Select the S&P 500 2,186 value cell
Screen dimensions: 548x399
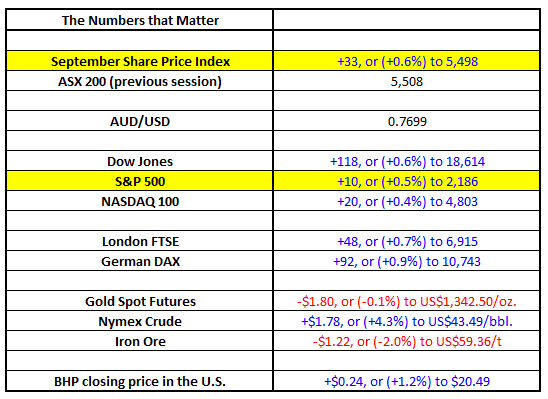click(x=407, y=181)
